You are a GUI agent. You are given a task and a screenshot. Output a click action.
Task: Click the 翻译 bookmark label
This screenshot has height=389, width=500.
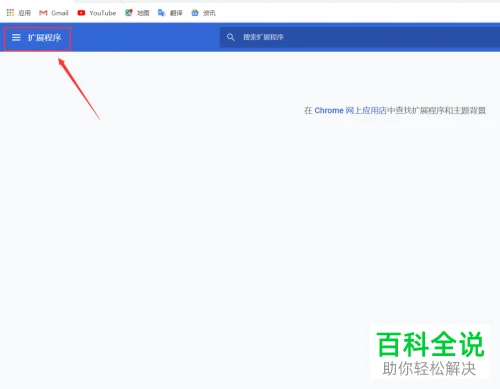[176, 13]
